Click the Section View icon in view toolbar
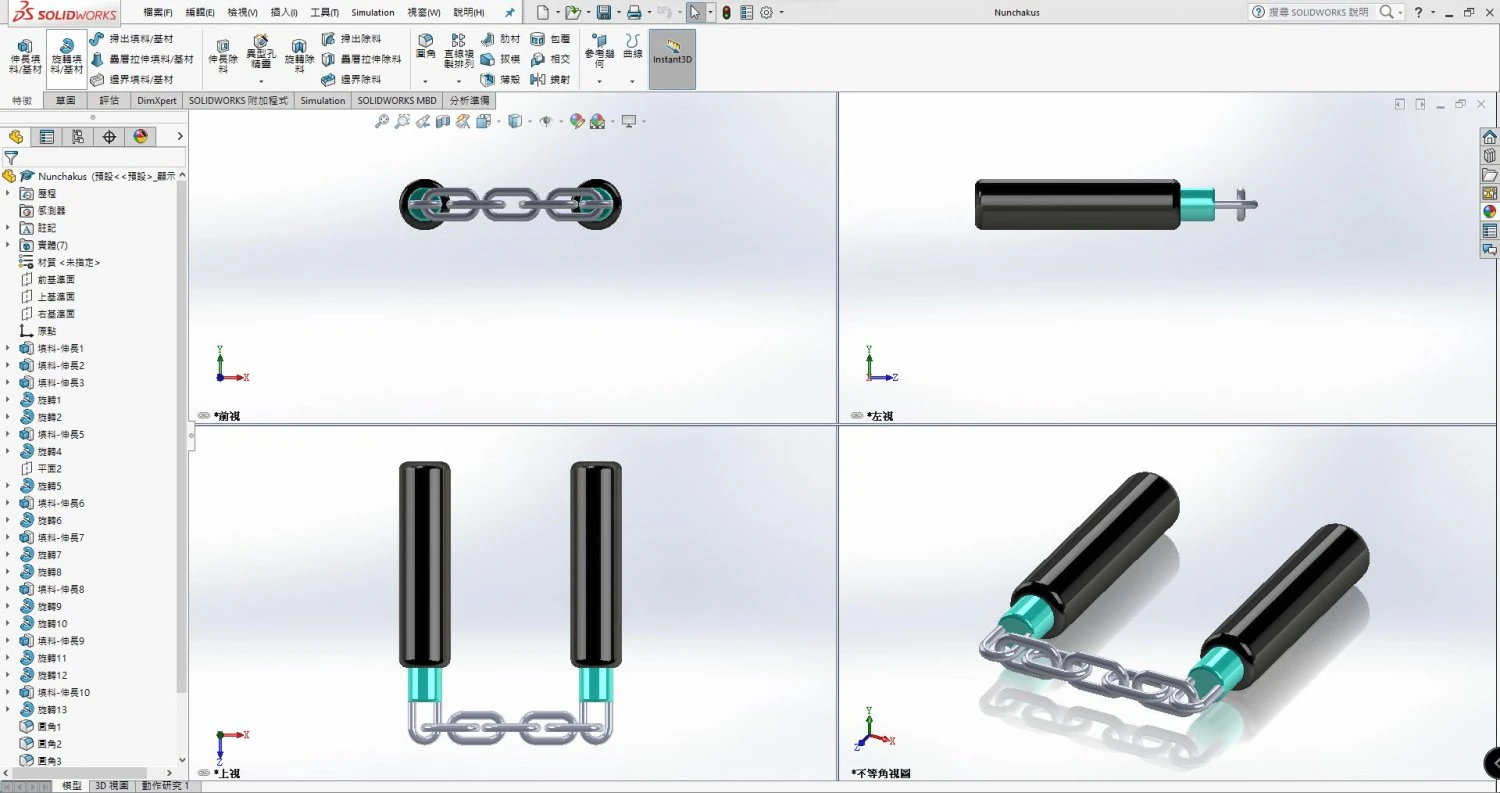This screenshot has width=1500, height=793. point(443,121)
